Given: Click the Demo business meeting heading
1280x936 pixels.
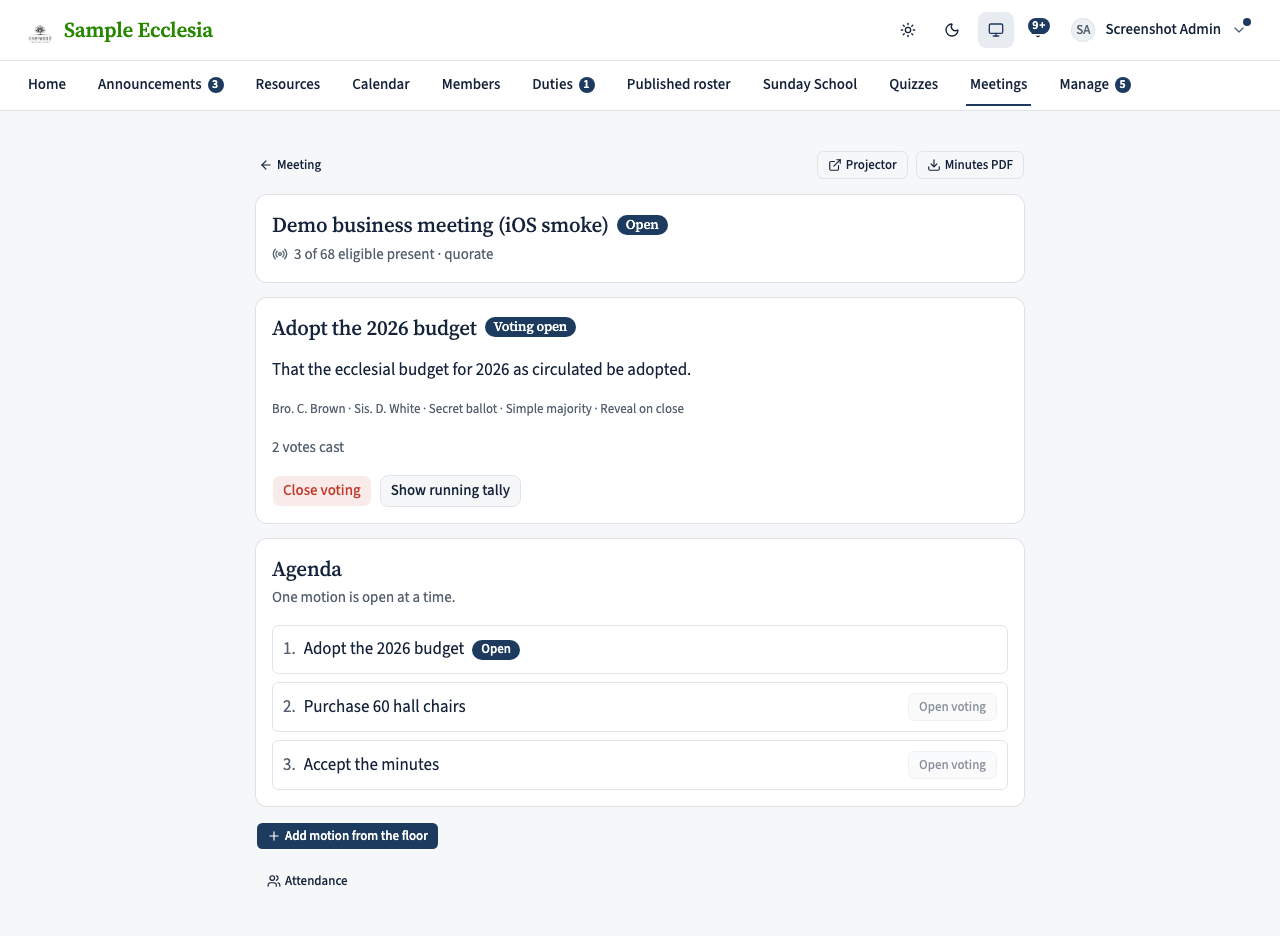Looking at the screenshot, I should 440,225.
